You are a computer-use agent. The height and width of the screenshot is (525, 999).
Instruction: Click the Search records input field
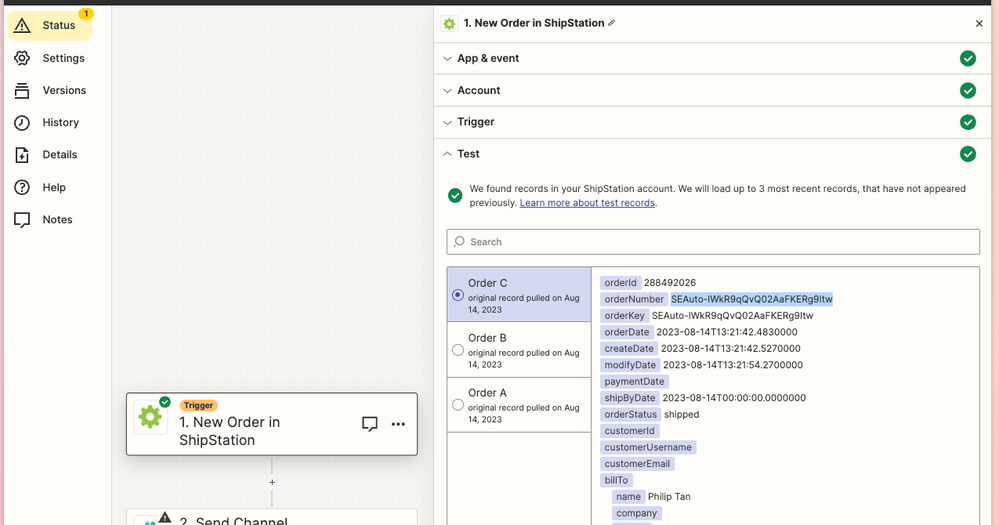coord(712,242)
